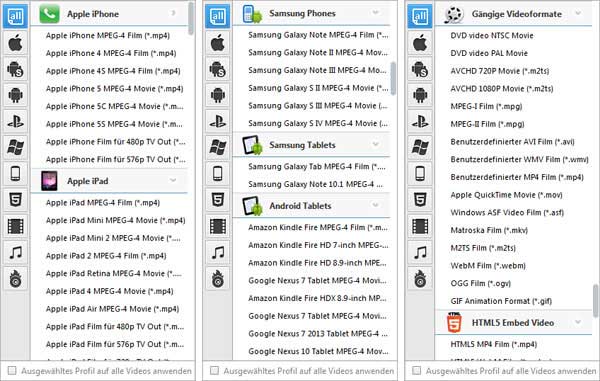The width and height of the screenshot is (600, 381).
Task: Click the scrollbar thumb in the Apple iPhone panel
Action: click(191, 18)
